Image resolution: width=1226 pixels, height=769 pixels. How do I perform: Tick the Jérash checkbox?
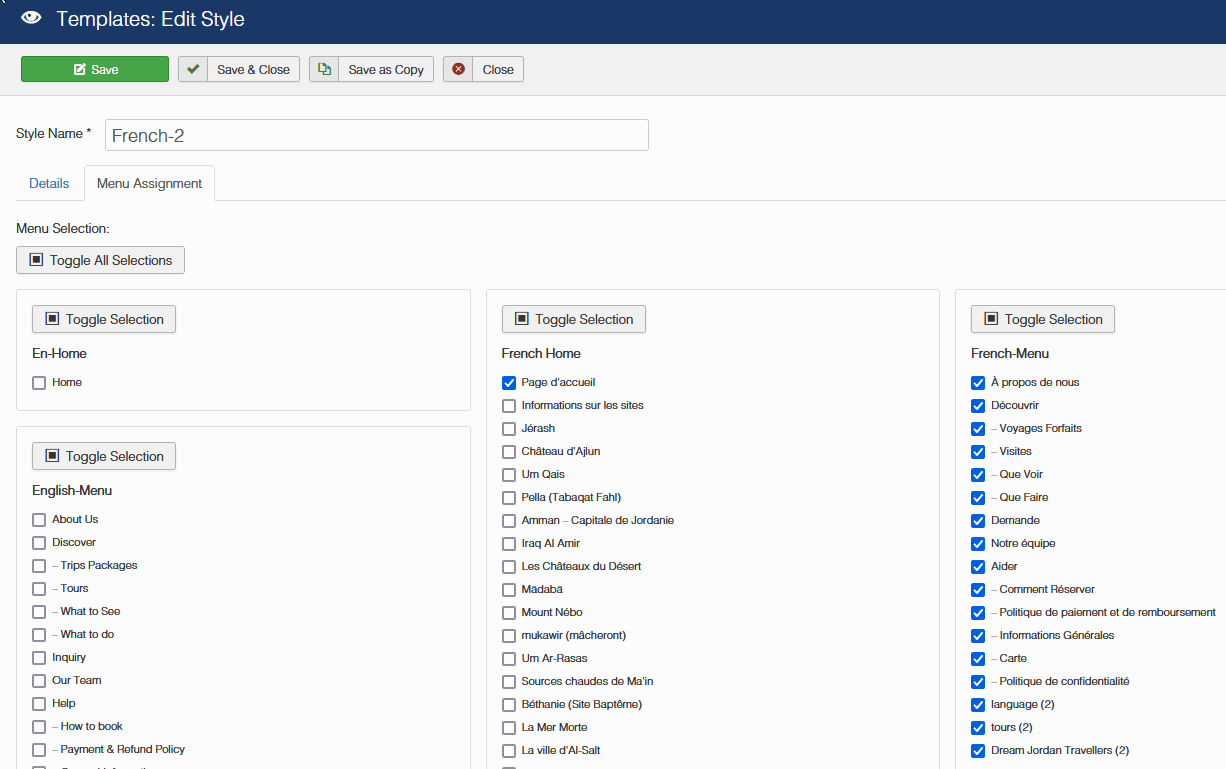509,429
